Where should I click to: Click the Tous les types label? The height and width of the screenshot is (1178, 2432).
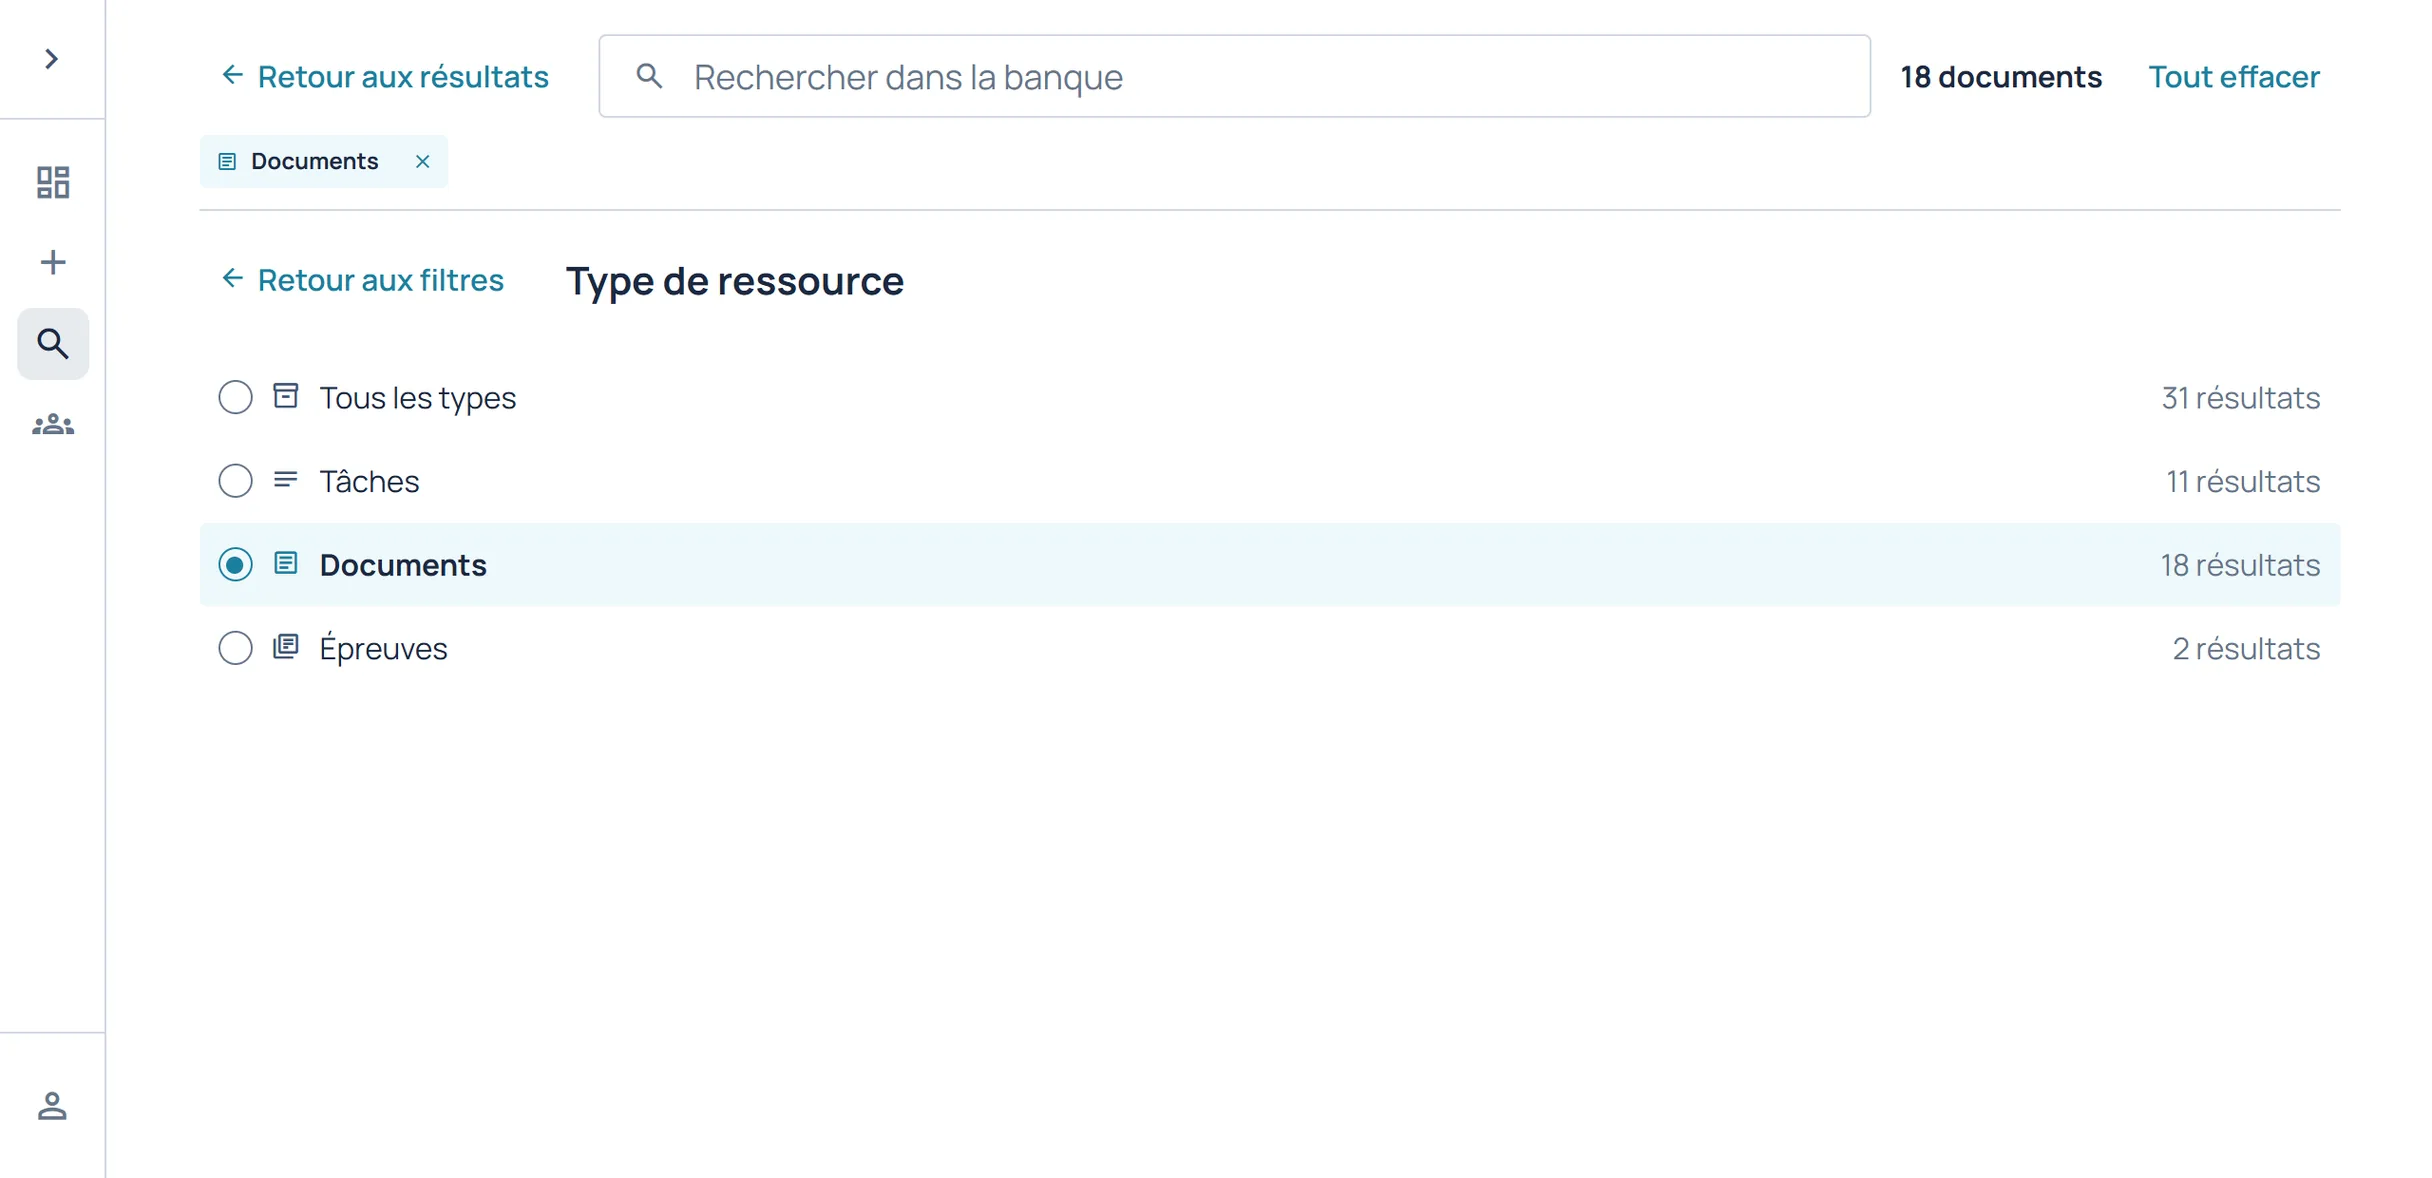tap(418, 398)
